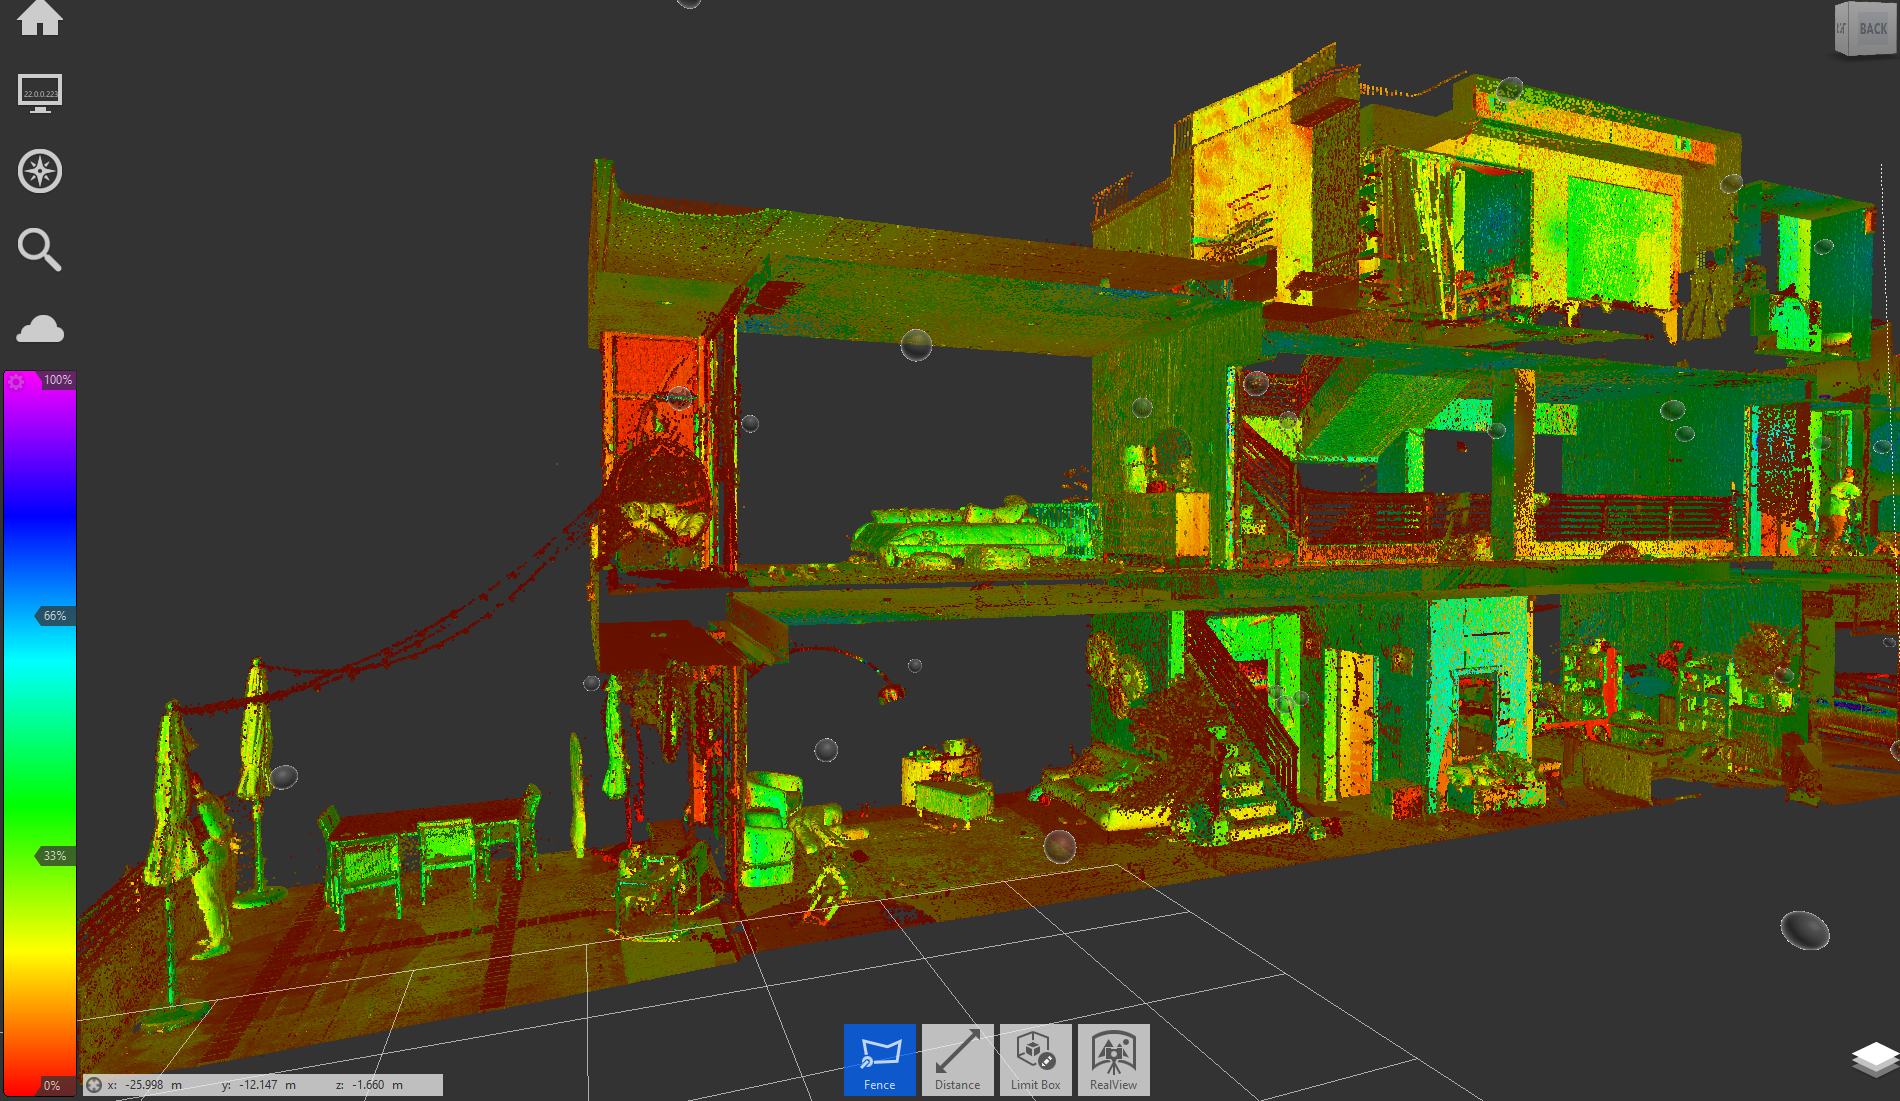Open color ramp settings gear

[16, 382]
